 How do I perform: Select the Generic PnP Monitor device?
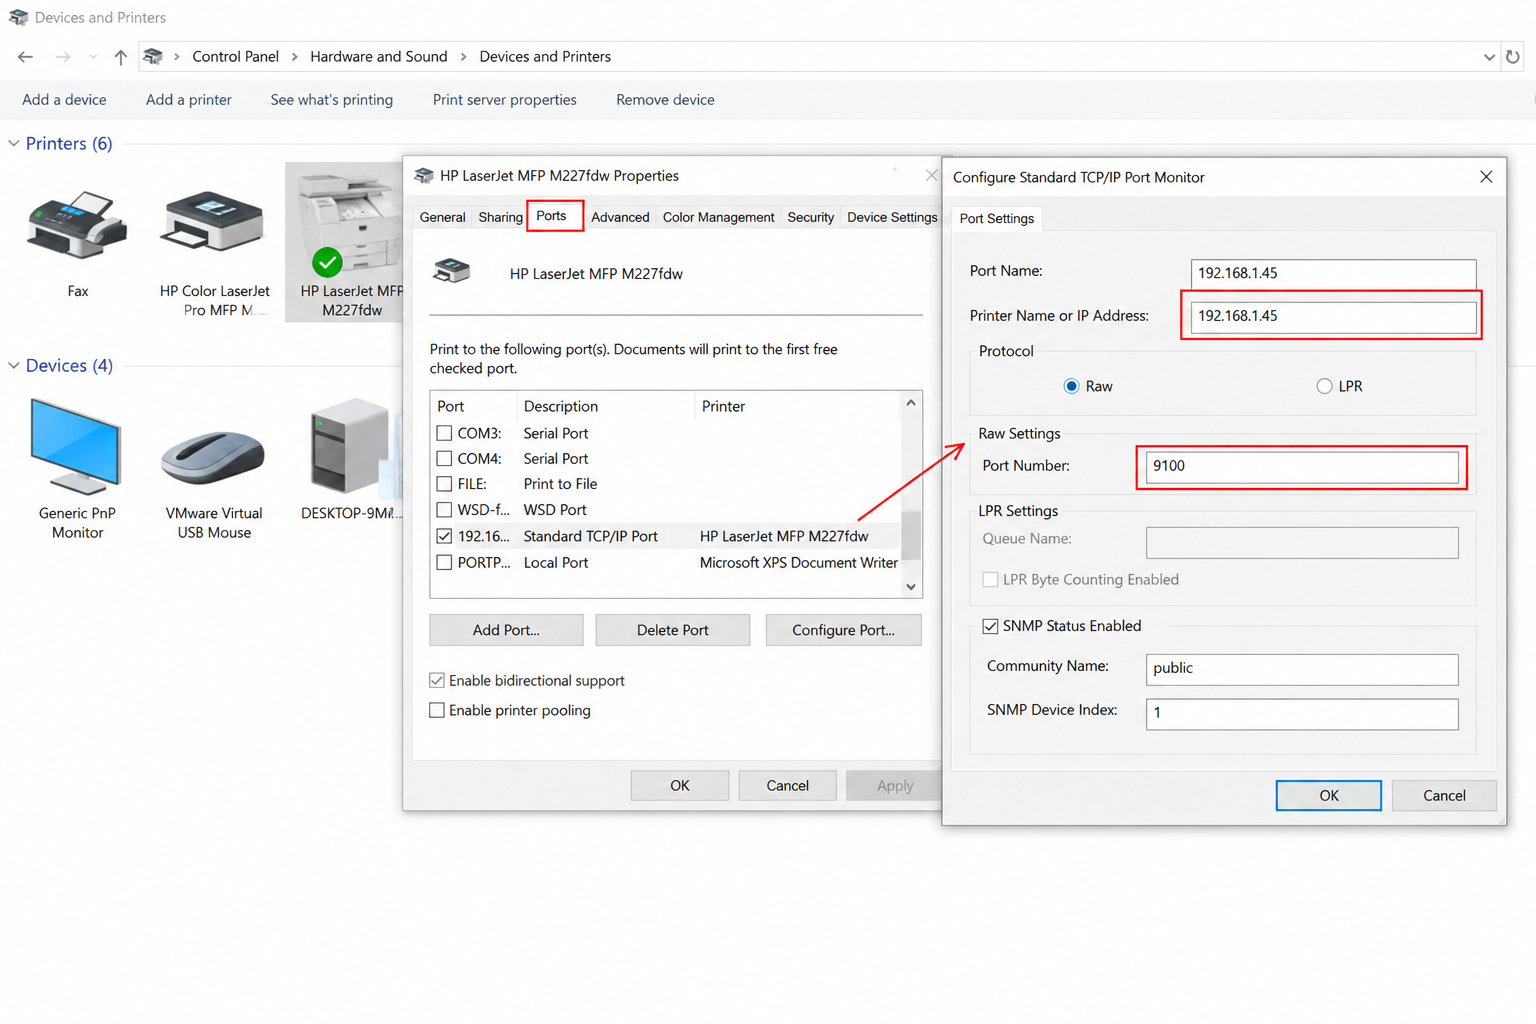coord(76,446)
